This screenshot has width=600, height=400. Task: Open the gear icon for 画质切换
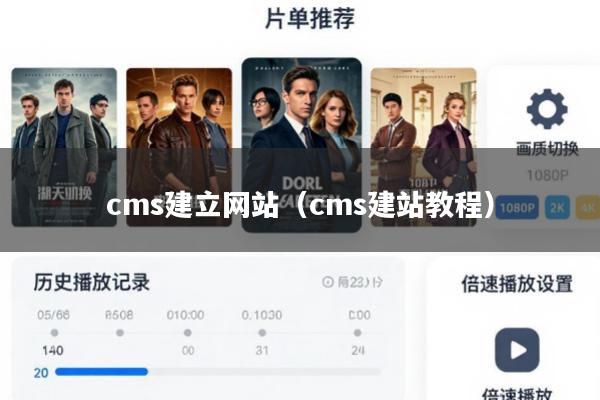coord(547,109)
